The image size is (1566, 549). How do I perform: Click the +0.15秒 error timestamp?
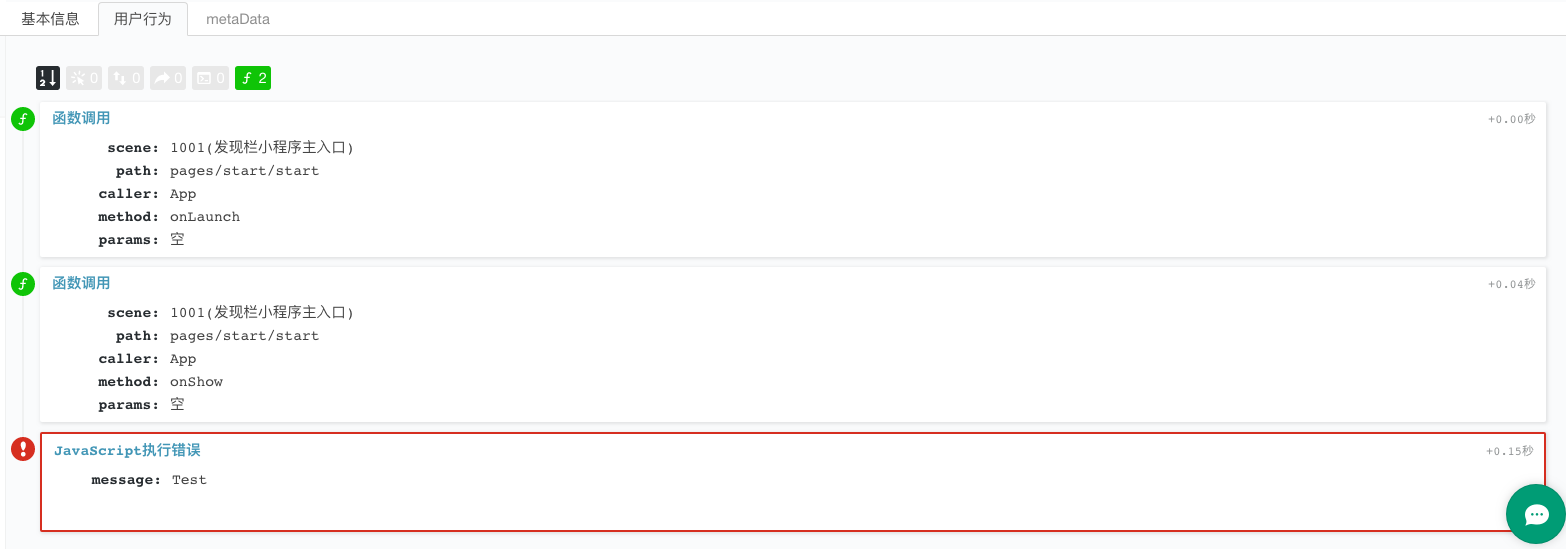[x=1509, y=451]
